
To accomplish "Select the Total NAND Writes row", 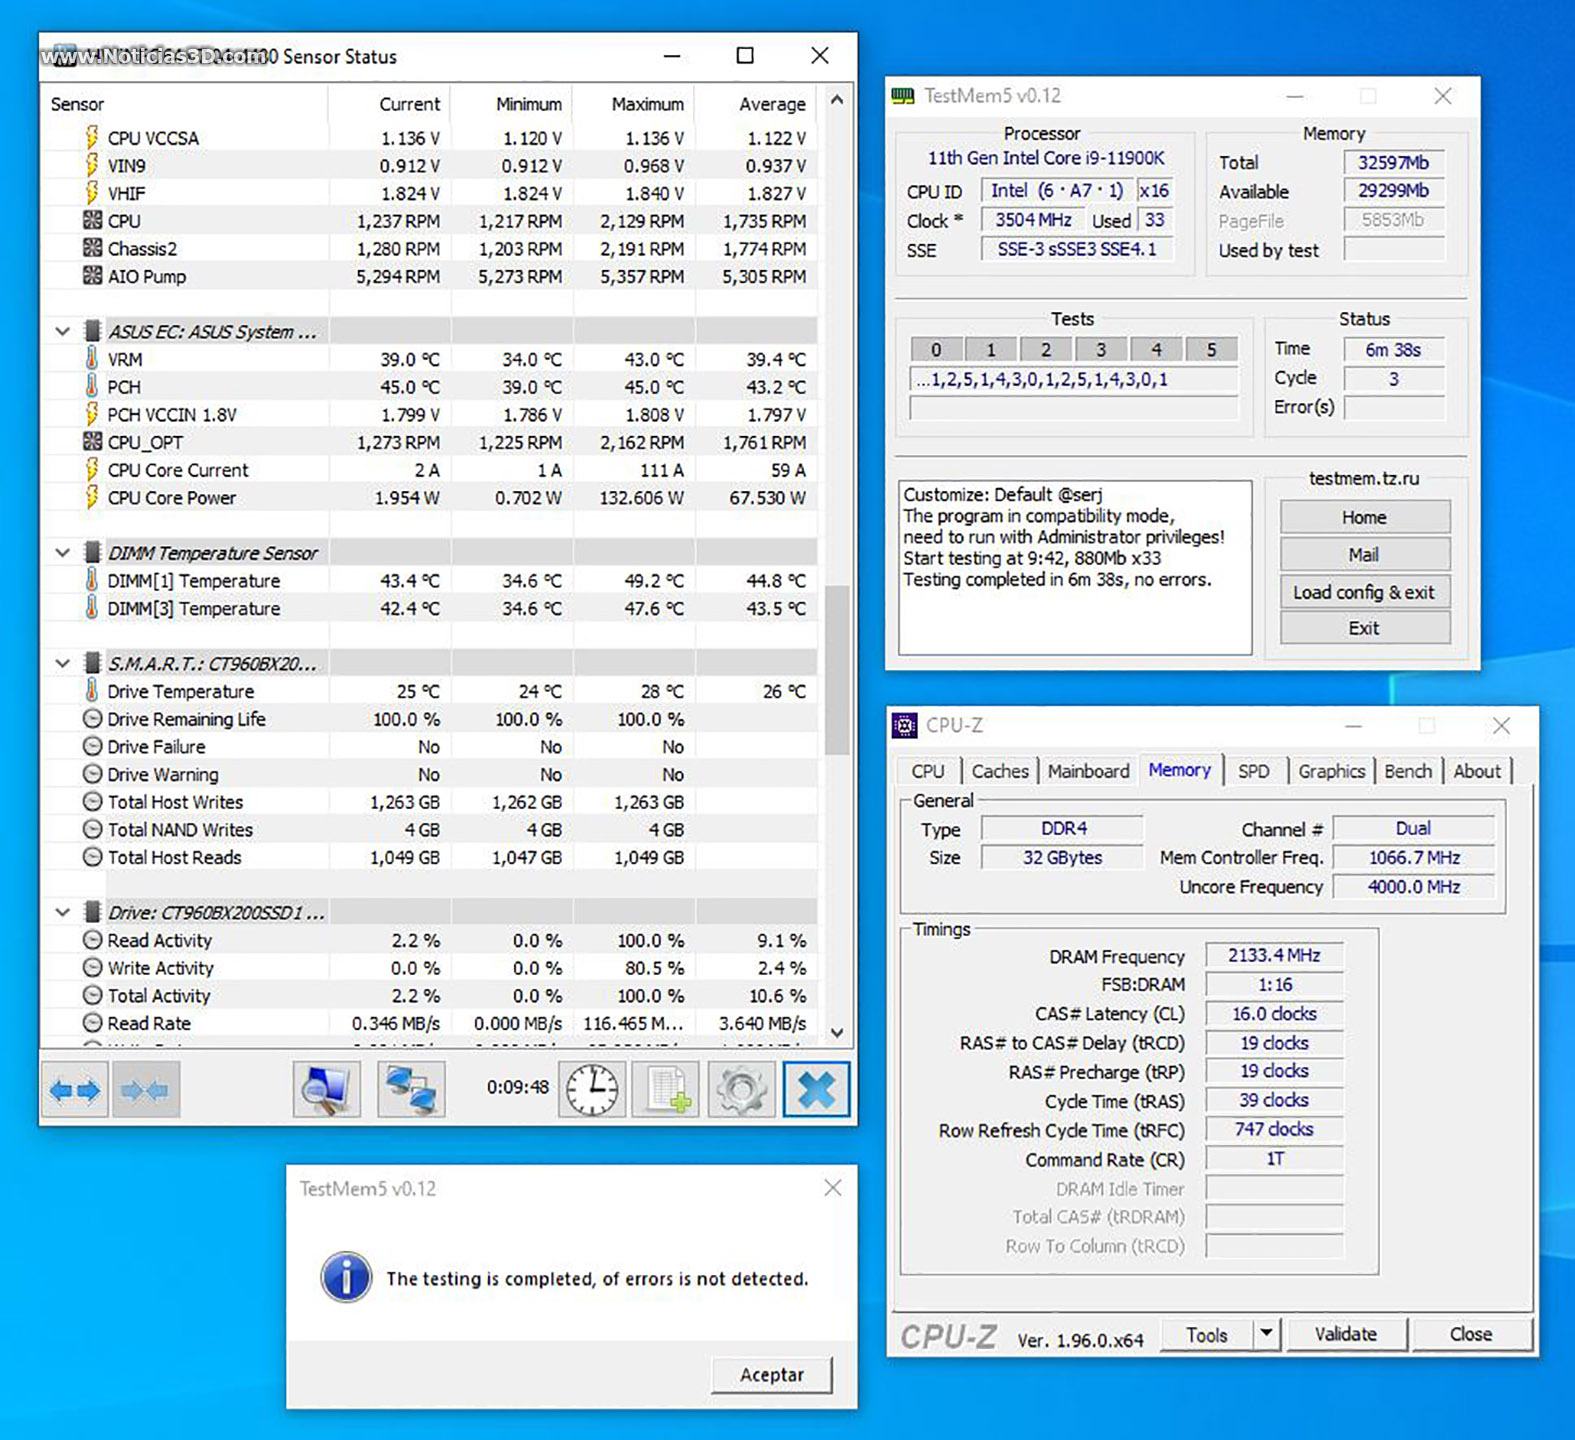I will [430, 829].
